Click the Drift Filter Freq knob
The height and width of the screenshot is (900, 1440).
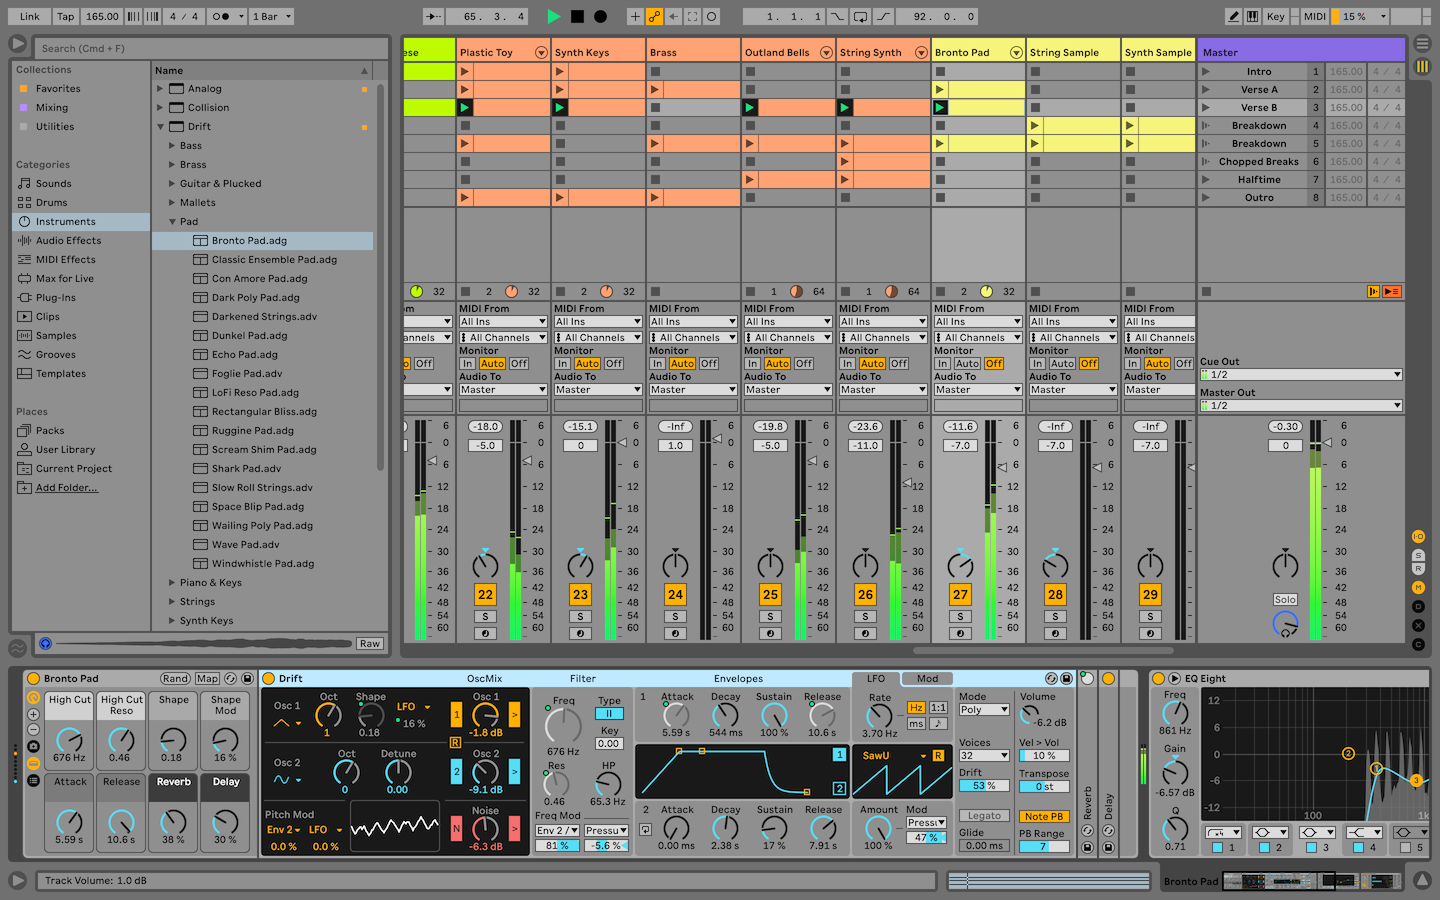[x=563, y=725]
